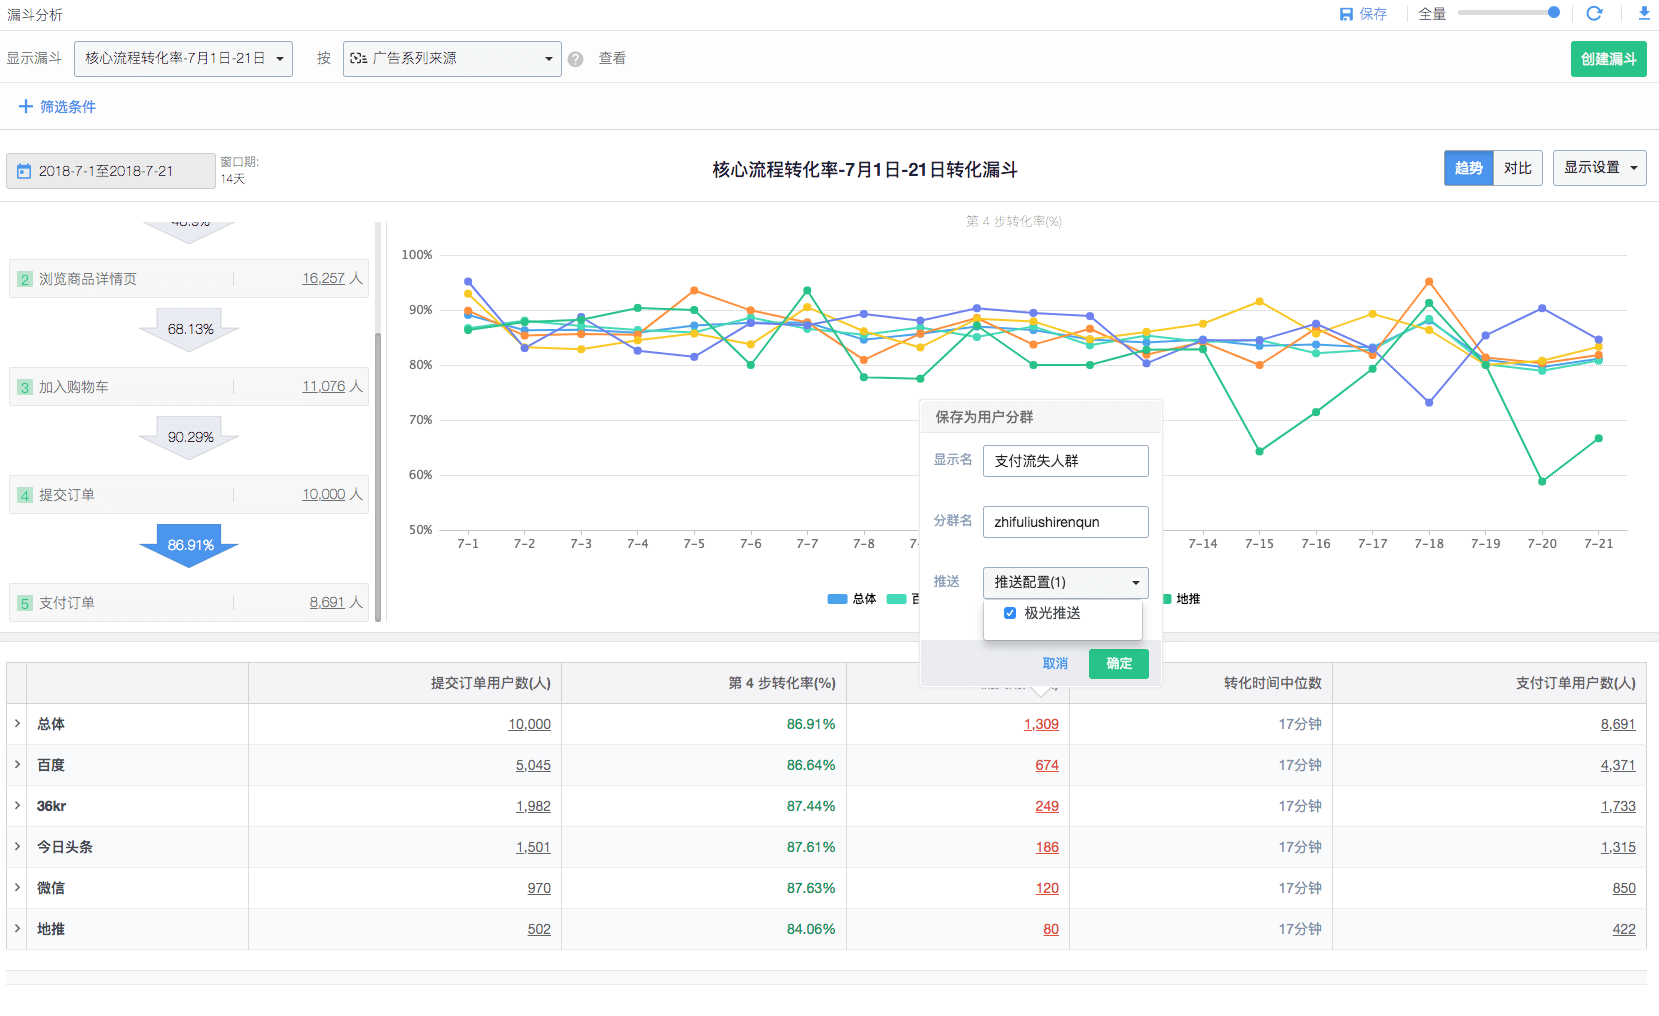The height and width of the screenshot is (1016, 1659).
Task: Click the 分群名 input field
Action: [x=1065, y=522]
